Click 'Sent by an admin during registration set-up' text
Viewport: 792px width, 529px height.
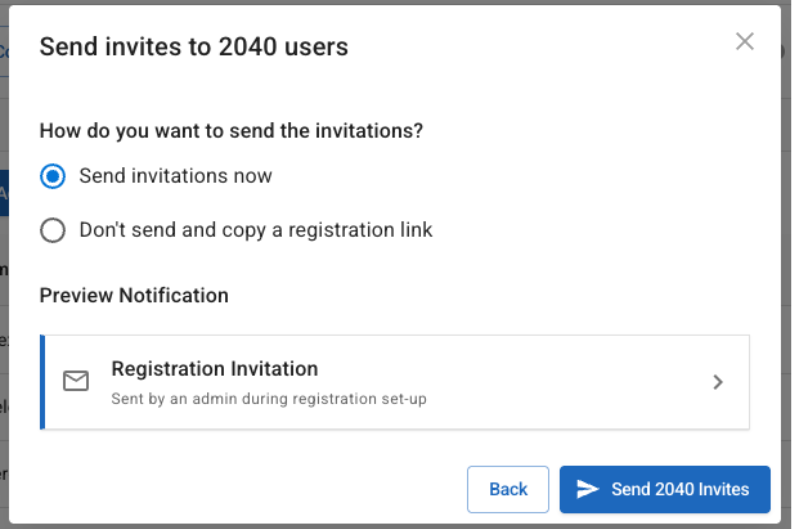(x=268, y=399)
